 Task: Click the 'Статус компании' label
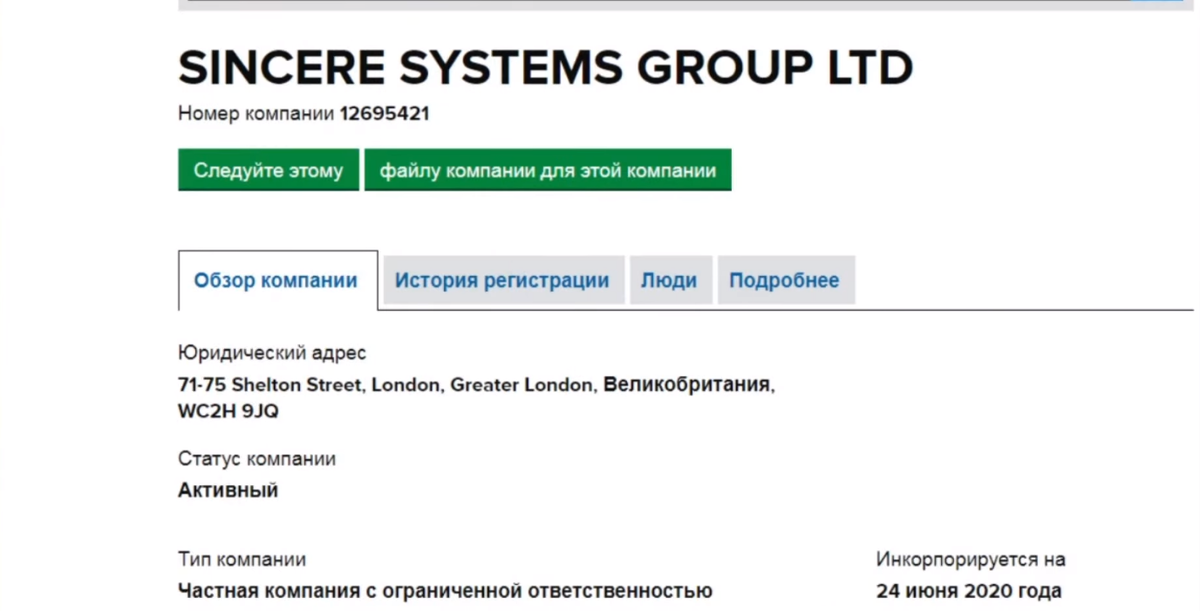pyautogui.click(x=257, y=459)
